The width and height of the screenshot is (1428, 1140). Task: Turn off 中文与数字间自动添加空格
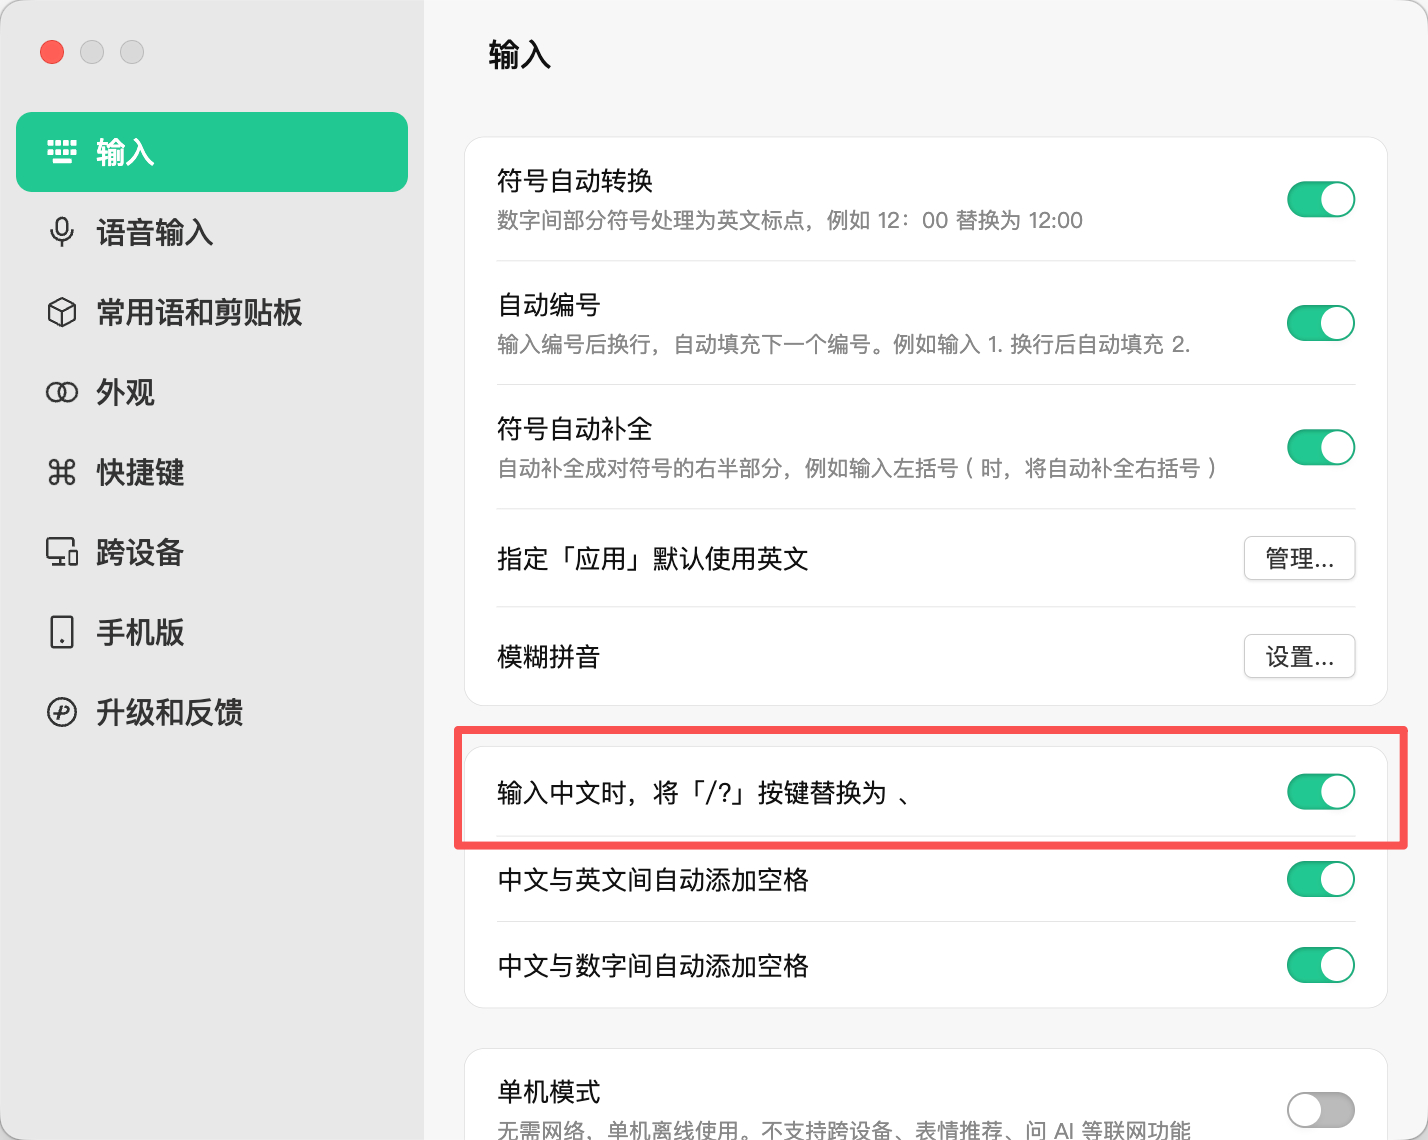pos(1321,965)
